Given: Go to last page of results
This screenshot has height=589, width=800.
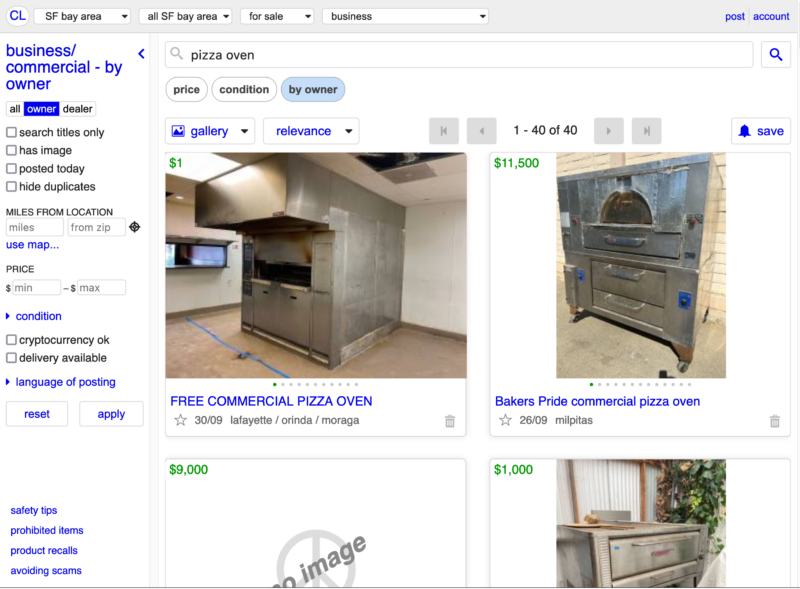Looking at the screenshot, I should (646, 131).
